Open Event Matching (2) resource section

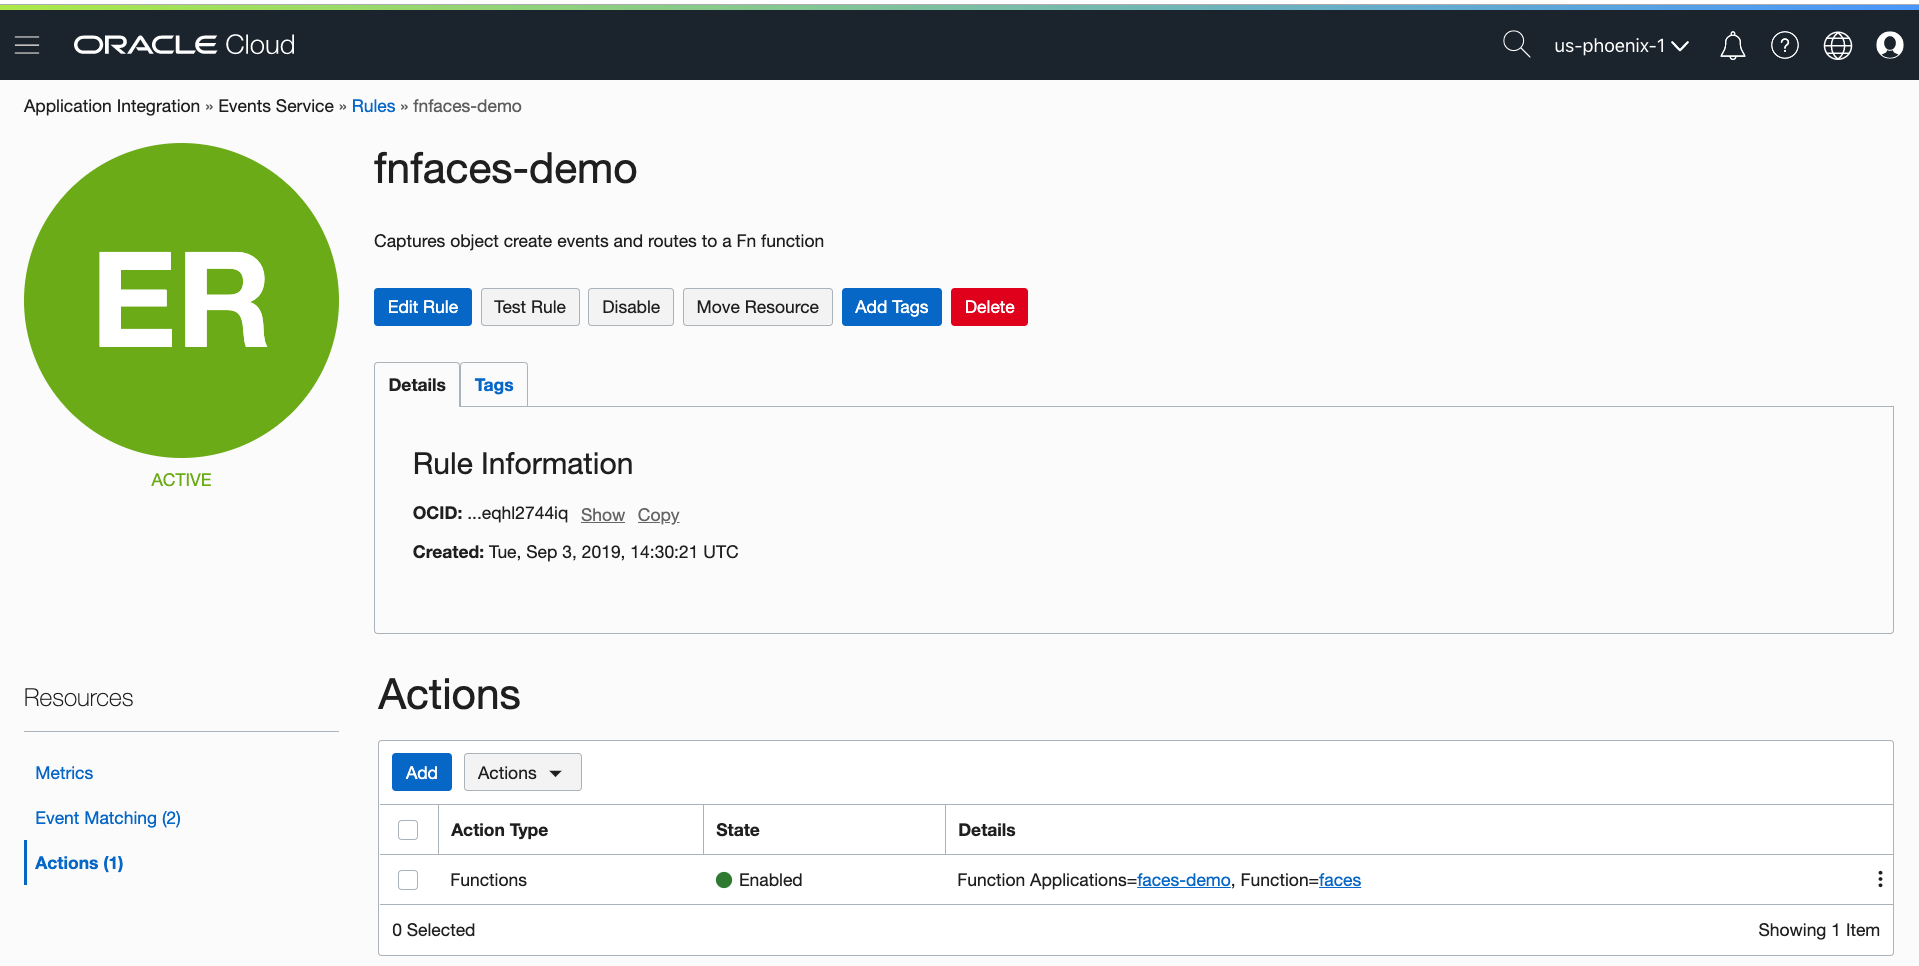[108, 818]
